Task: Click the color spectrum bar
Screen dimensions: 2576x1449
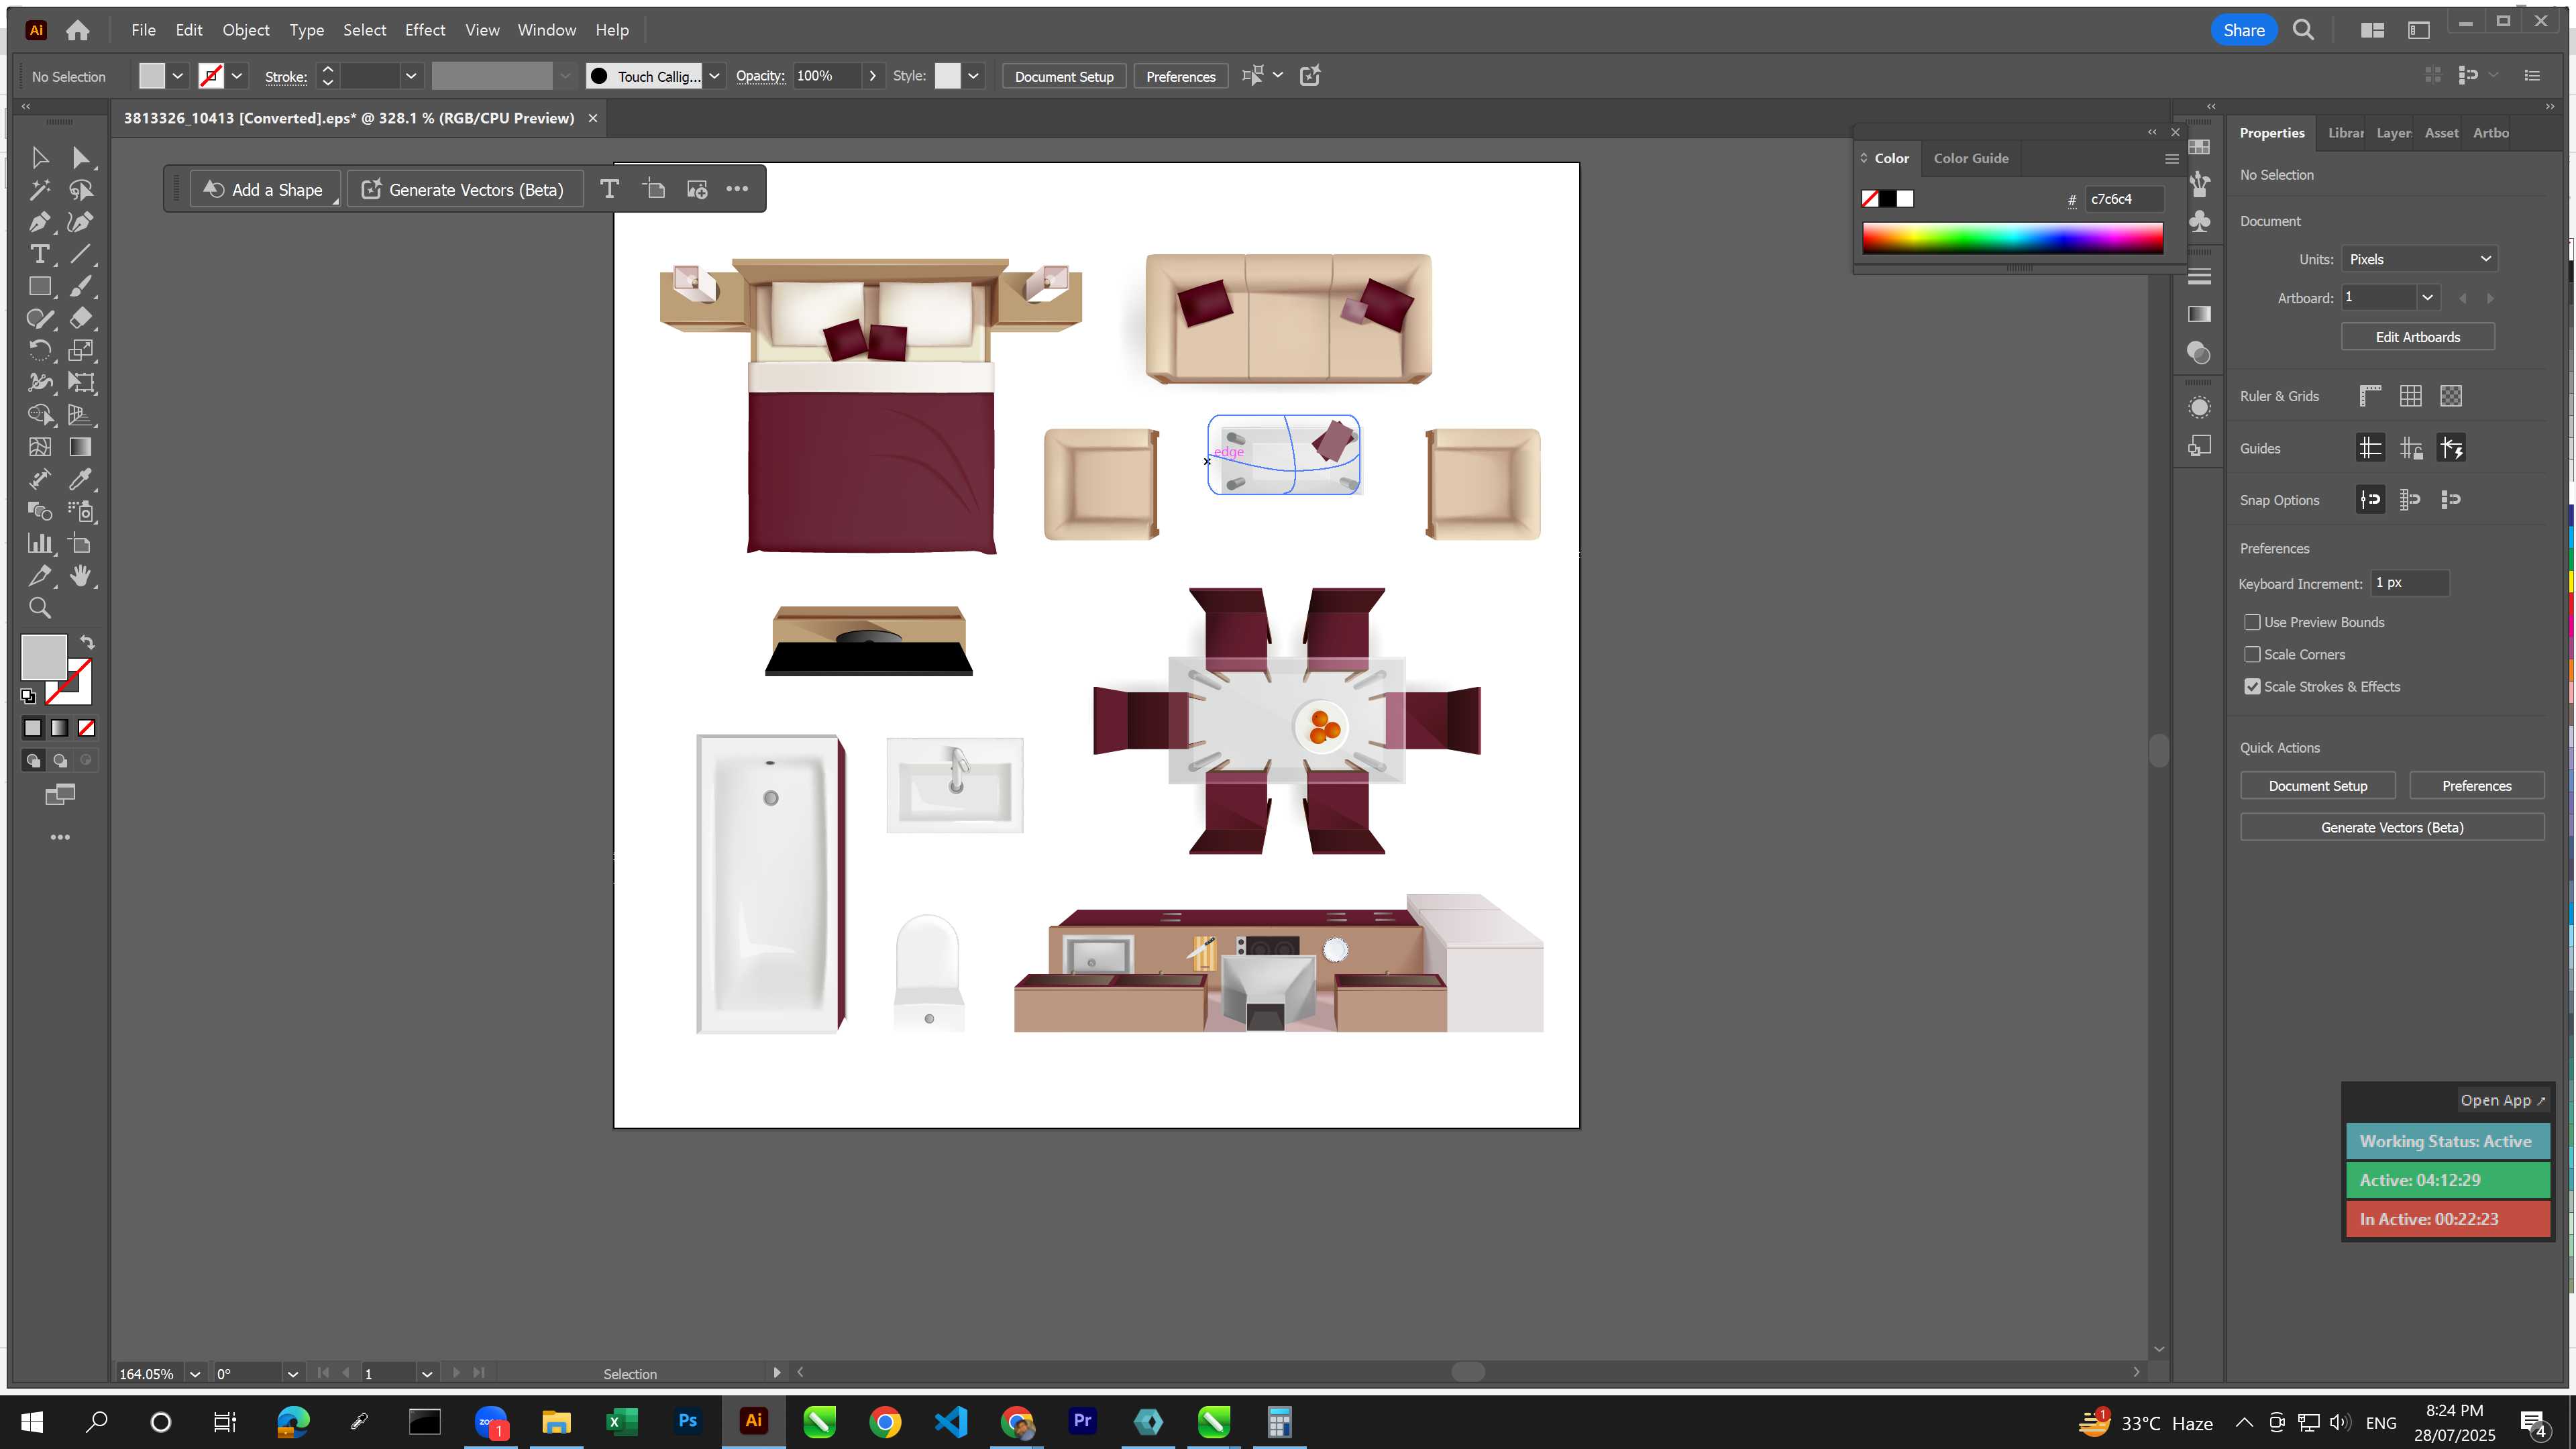Action: (2012, 238)
